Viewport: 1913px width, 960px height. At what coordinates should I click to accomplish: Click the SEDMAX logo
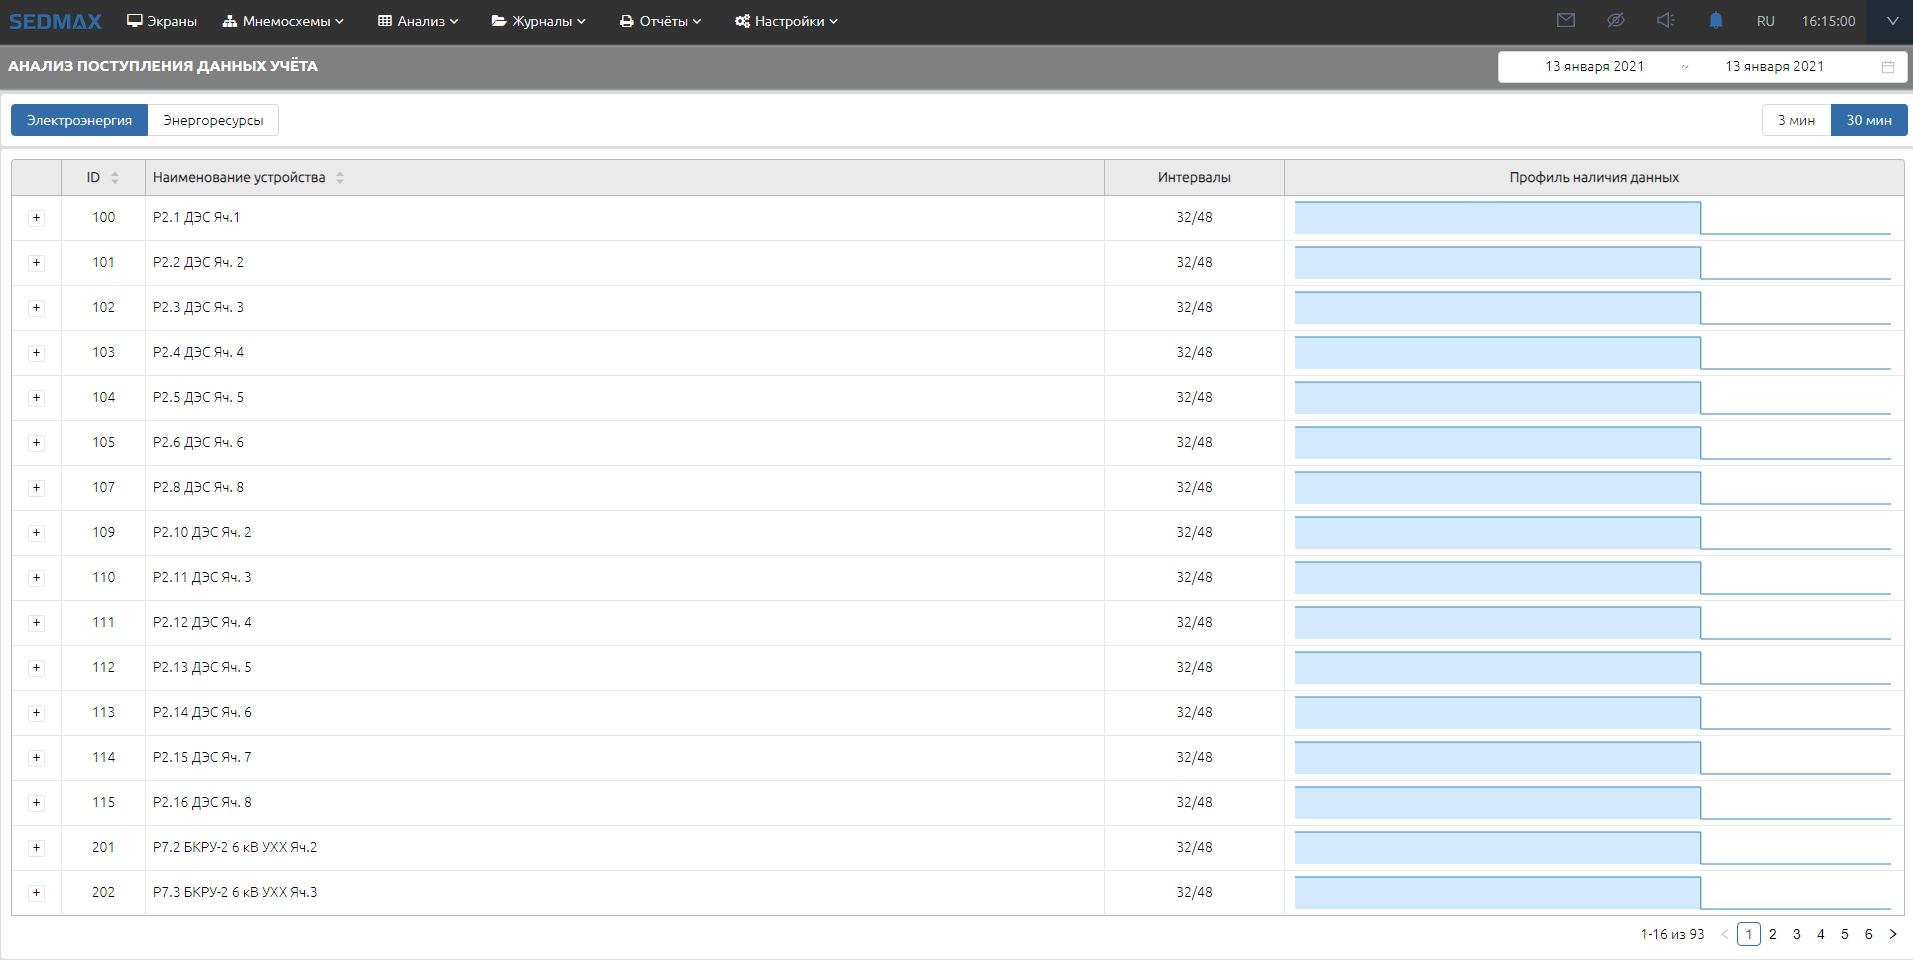[x=56, y=21]
